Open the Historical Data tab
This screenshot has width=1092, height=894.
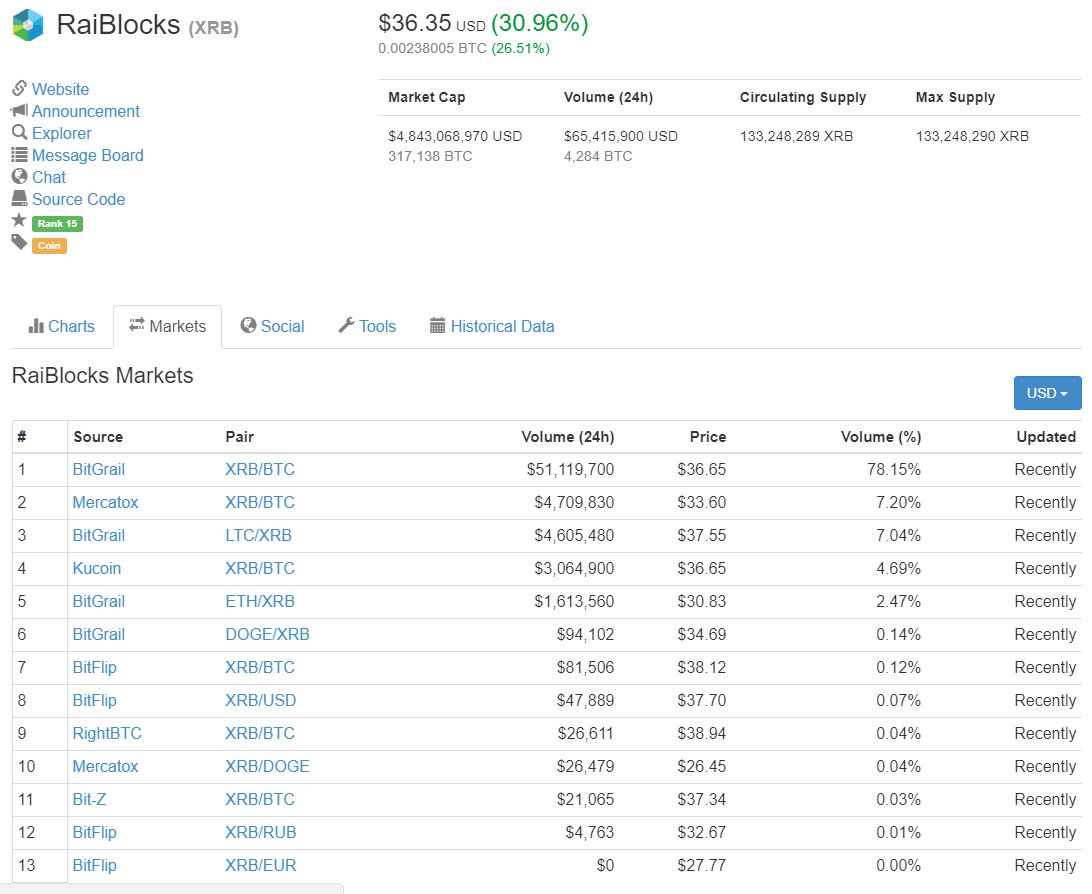coord(492,327)
